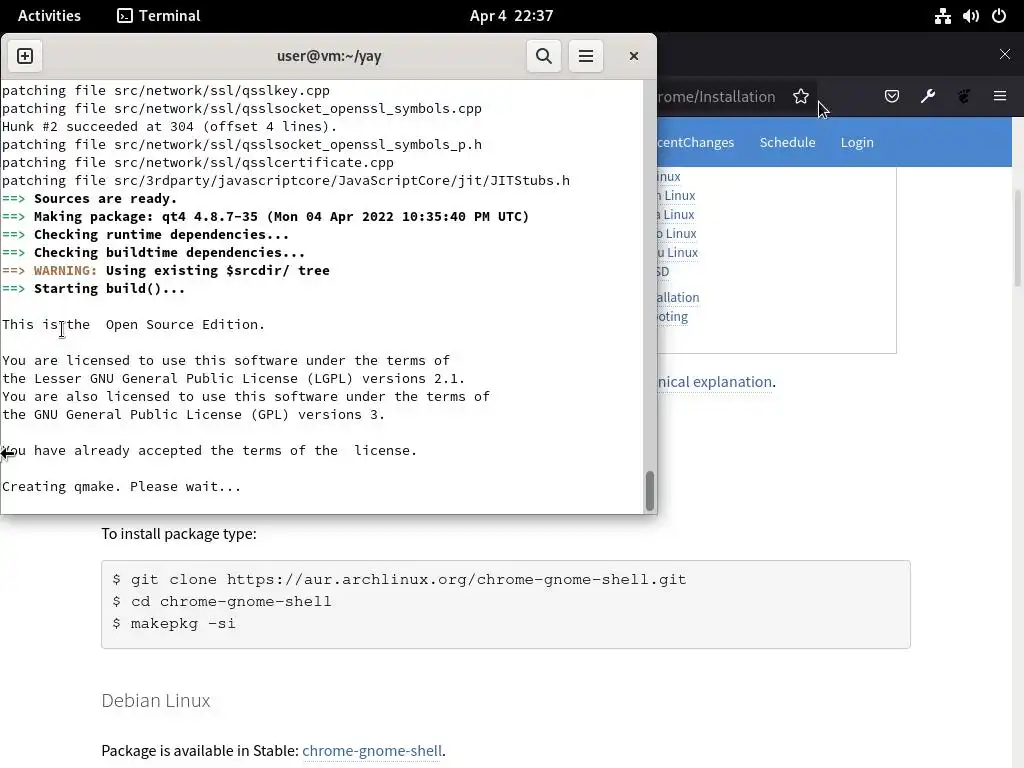Click the 'Debian Linux' heading
This screenshot has height=768, width=1024.
point(155,700)
